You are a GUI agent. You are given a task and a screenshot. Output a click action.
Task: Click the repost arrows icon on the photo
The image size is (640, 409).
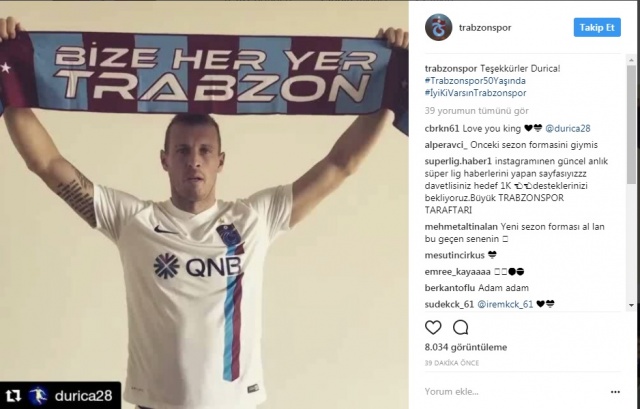coord(12,396)
